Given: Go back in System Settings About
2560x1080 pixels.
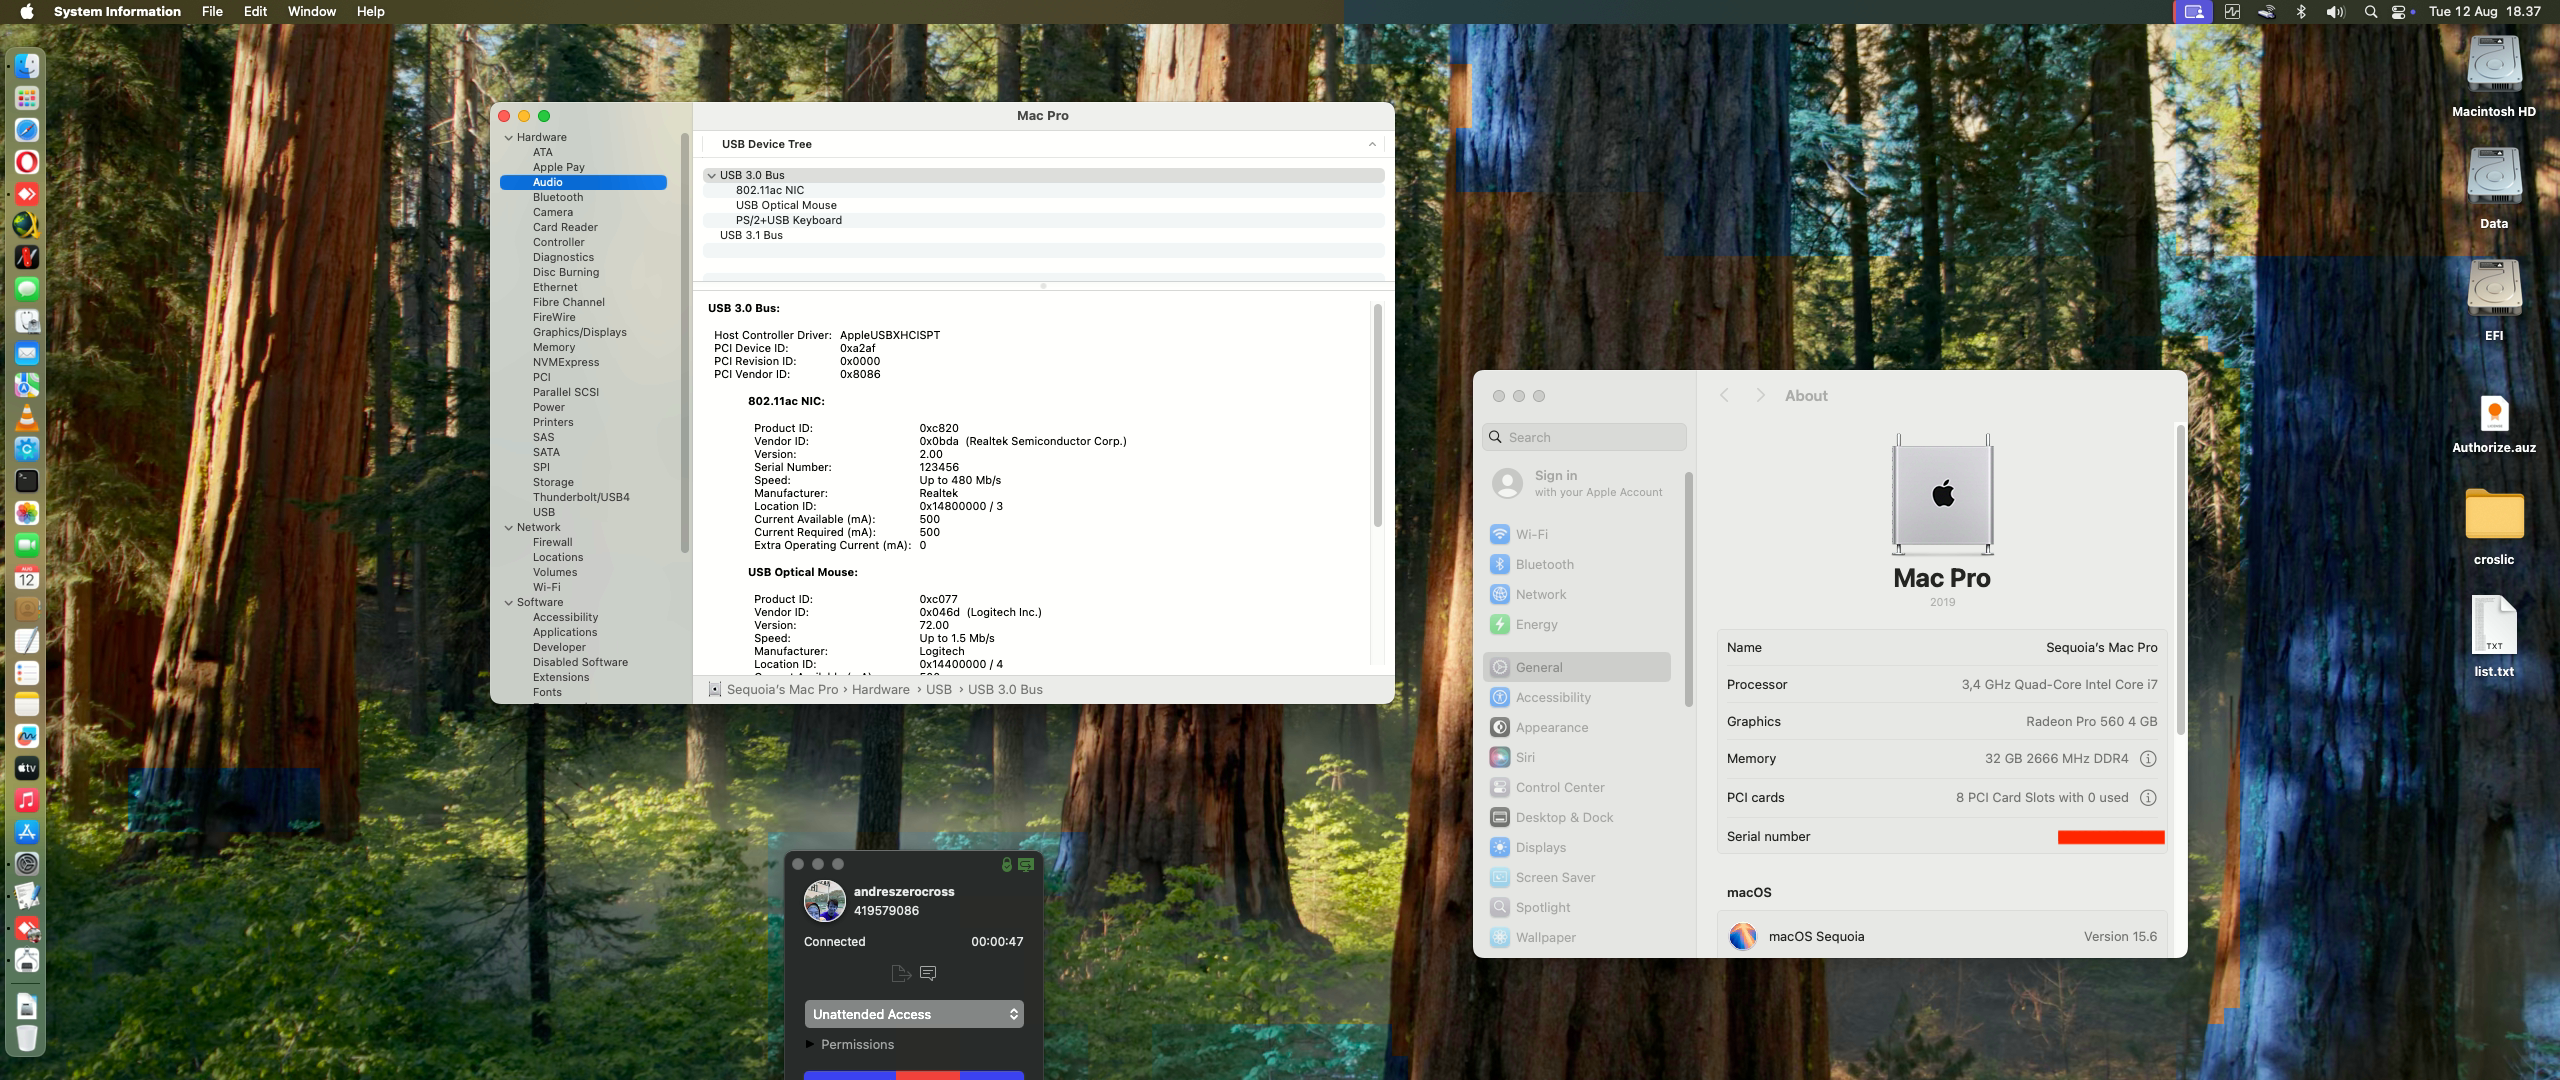Looking at the screenshot, I should (x=1724, y=396).
